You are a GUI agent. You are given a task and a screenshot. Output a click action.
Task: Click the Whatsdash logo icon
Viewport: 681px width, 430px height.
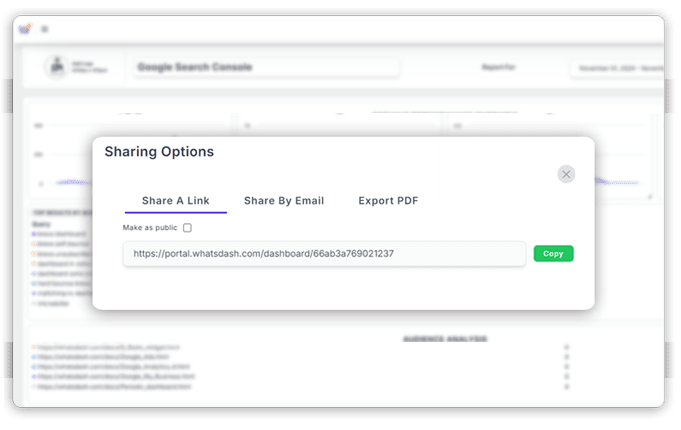tap(25, 29)
